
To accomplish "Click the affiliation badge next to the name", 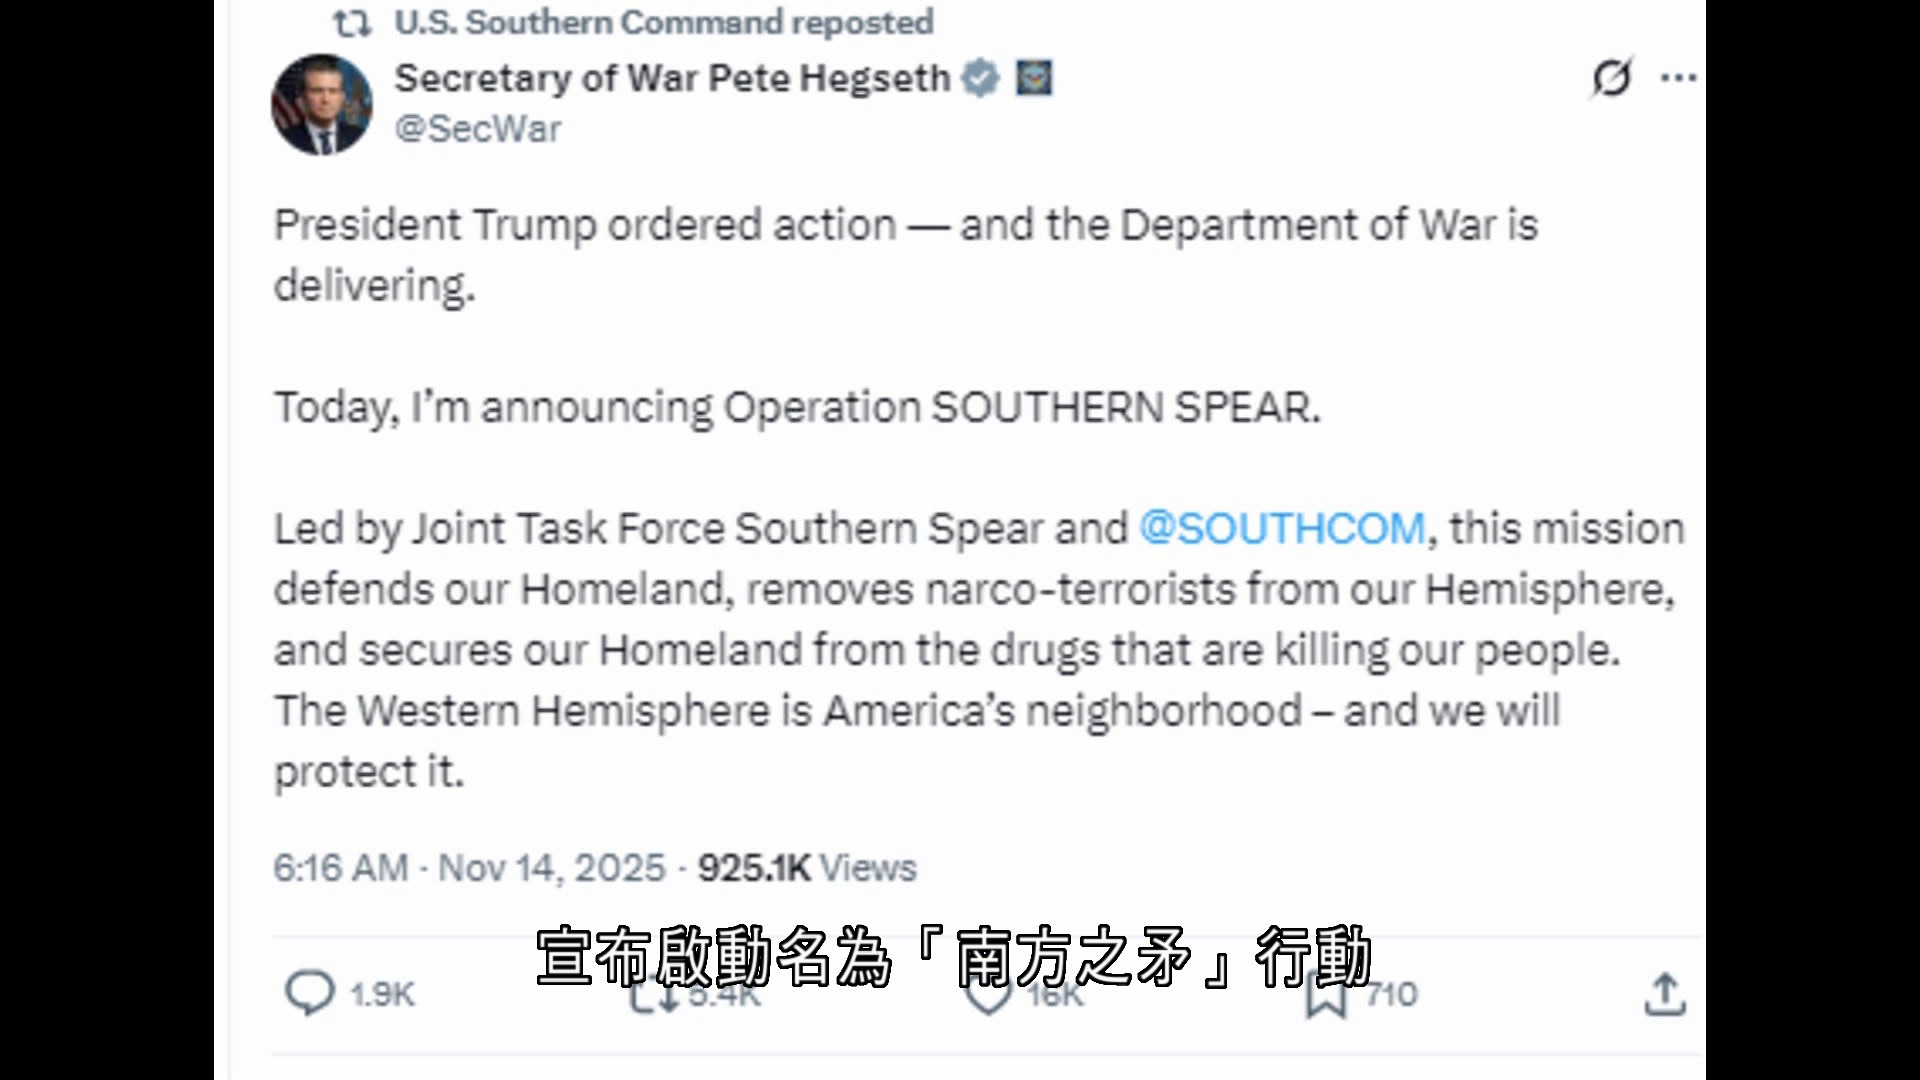I will tap(1034, 78).
